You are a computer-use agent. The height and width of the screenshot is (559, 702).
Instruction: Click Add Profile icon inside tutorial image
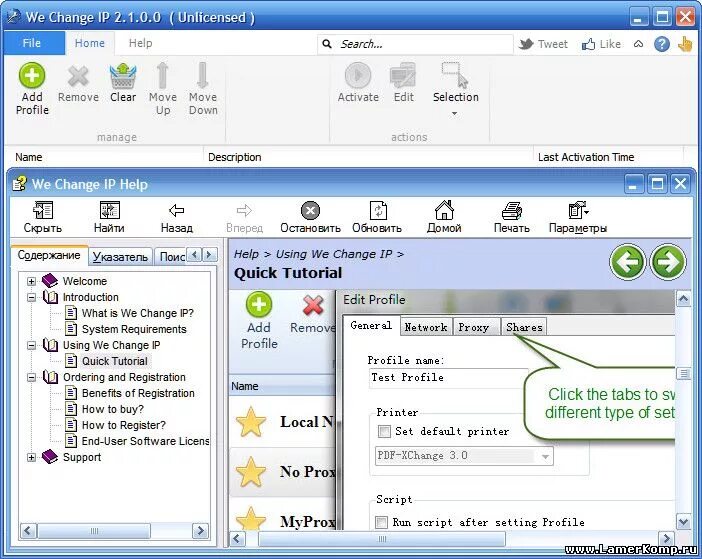tap(259, 304)
